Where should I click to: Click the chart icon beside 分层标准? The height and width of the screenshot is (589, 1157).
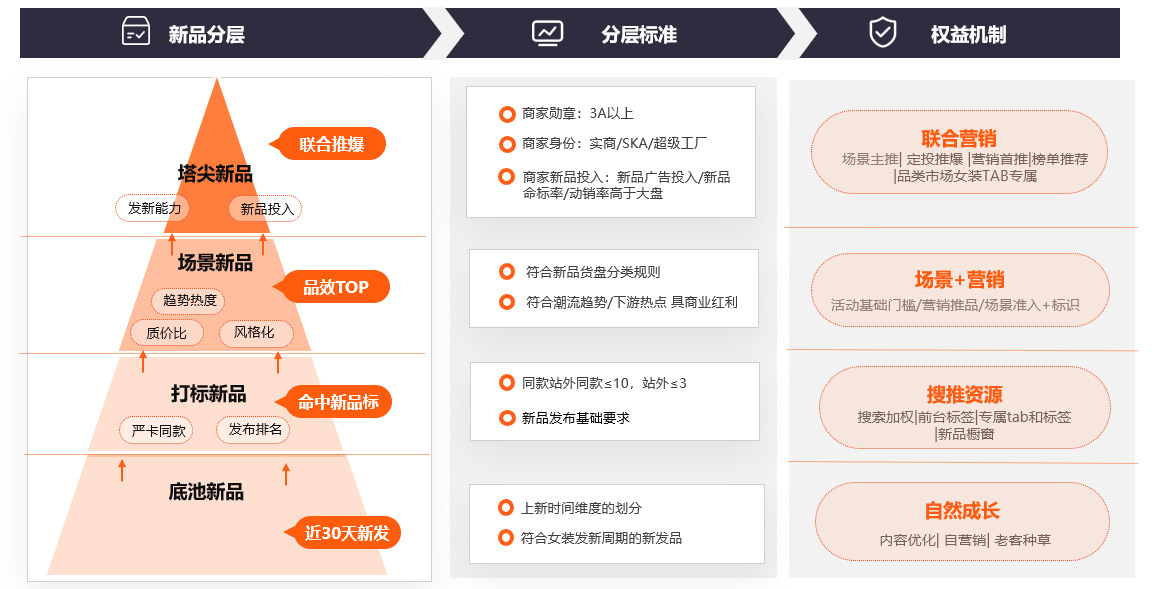[x=545, y=31]
